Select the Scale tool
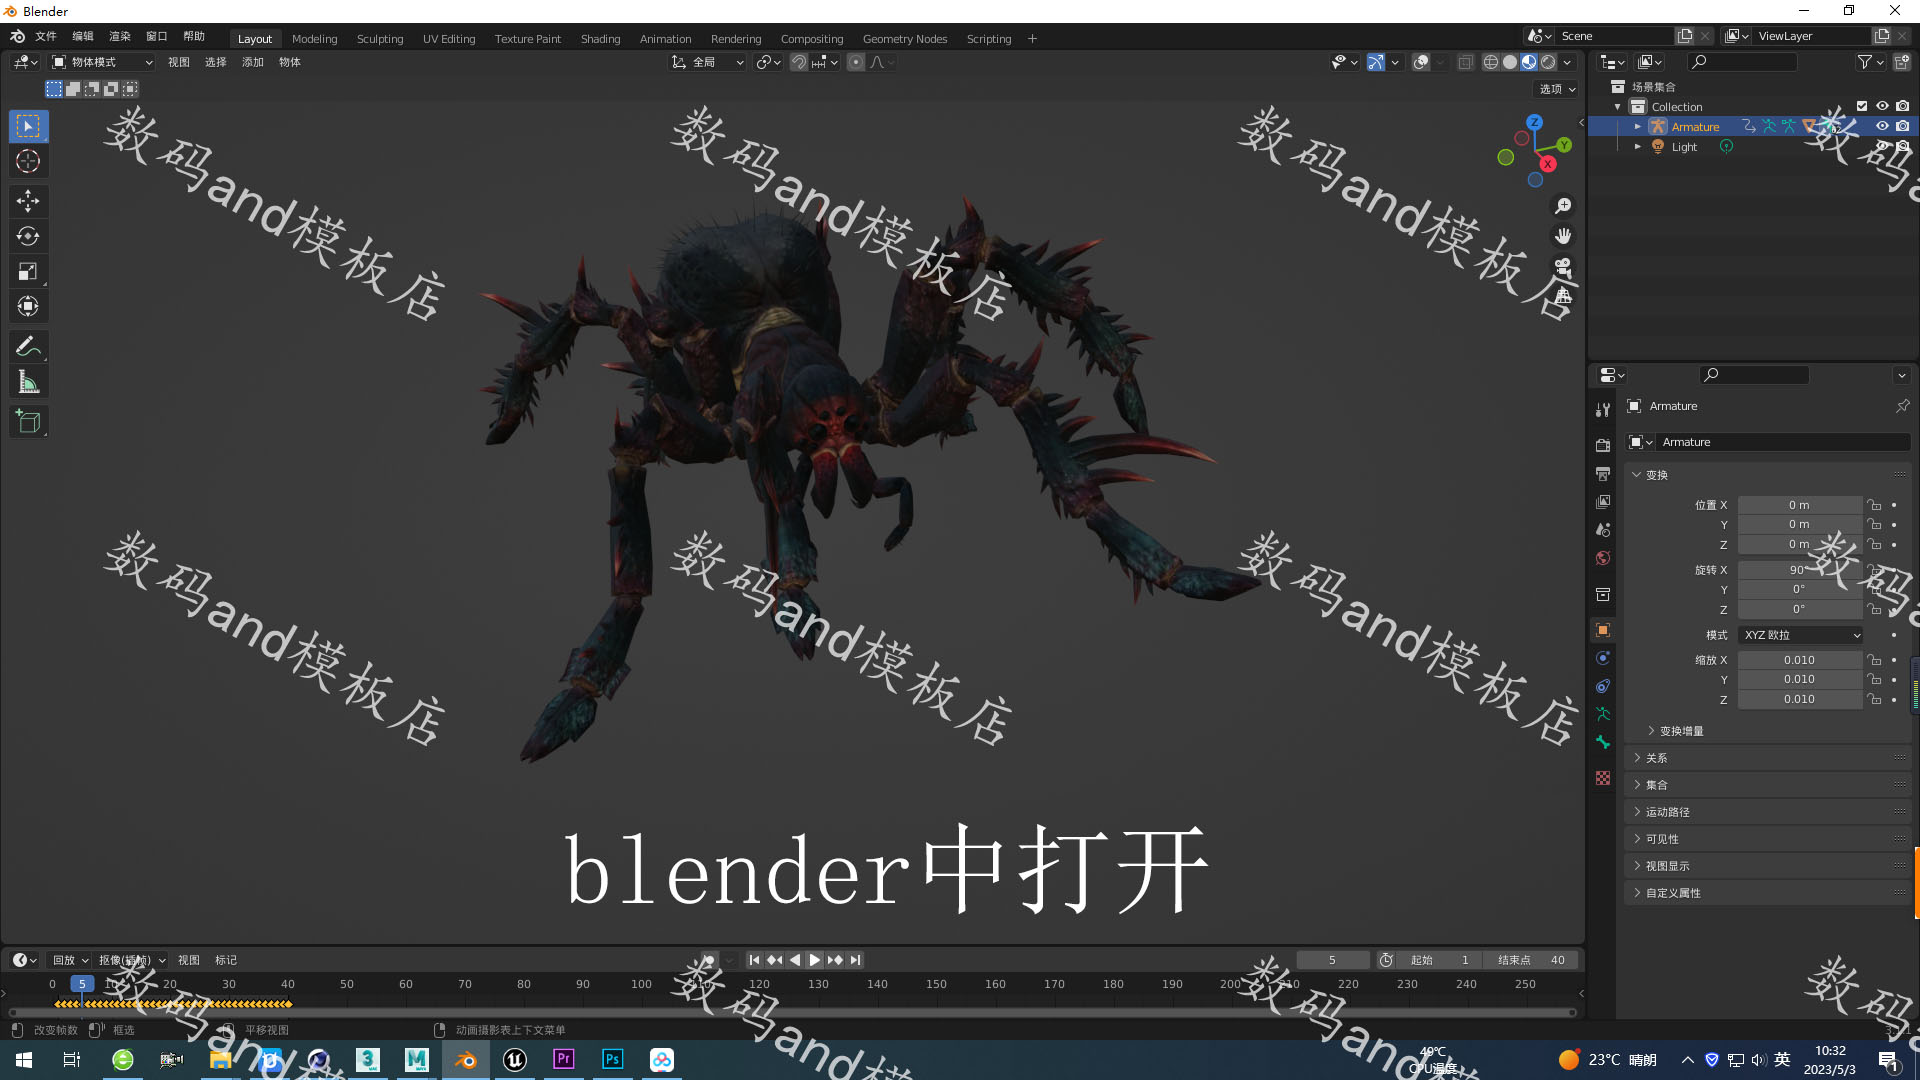The image size is (1920, 1080). point(28,271)
